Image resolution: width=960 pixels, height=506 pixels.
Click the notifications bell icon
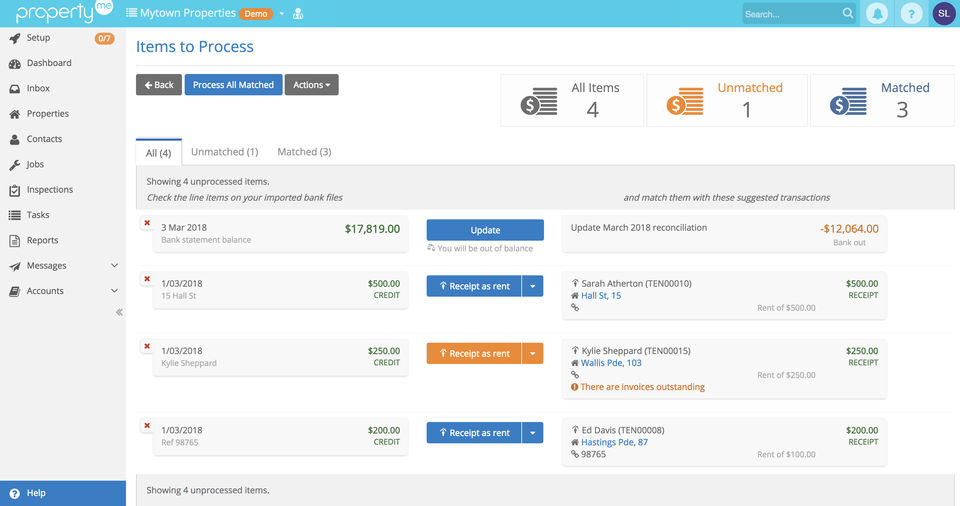pyautogui.click(x=877, y=13)
